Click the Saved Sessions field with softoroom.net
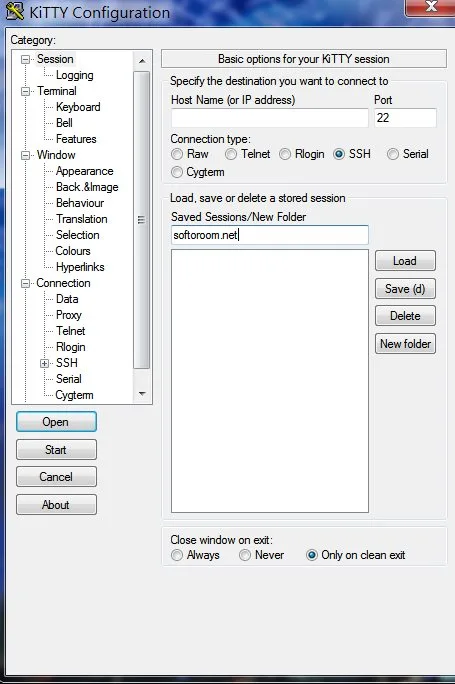 270,235
